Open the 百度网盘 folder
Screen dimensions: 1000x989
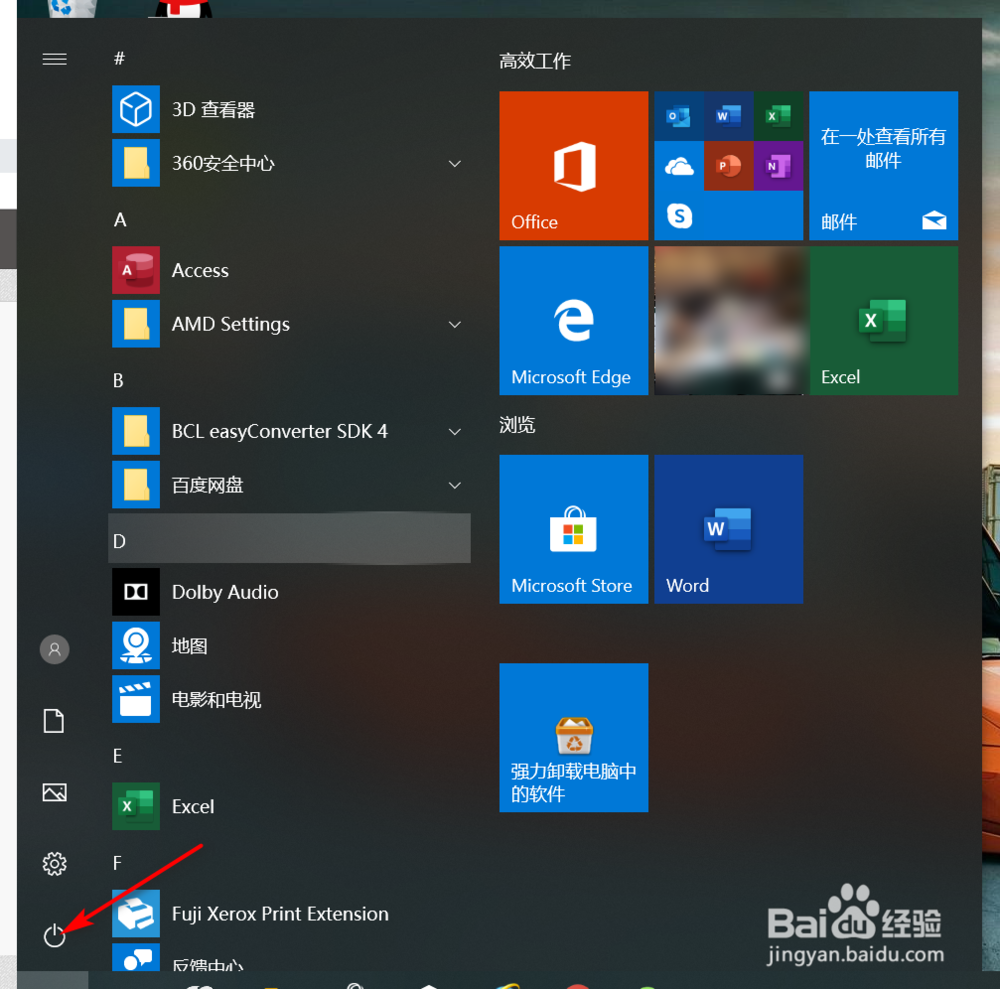click(x=290, y=485)
